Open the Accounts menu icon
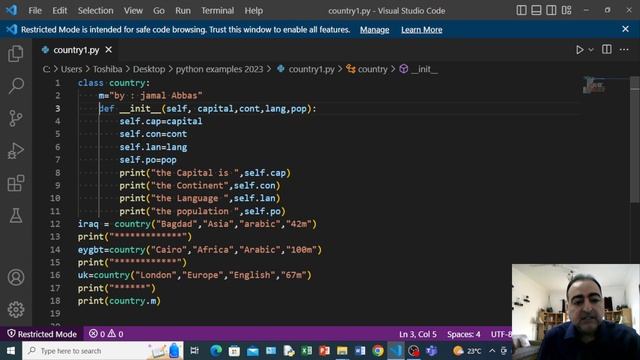Image resolution: width=640 pixels, height=360 pixels. coord(16,277)
